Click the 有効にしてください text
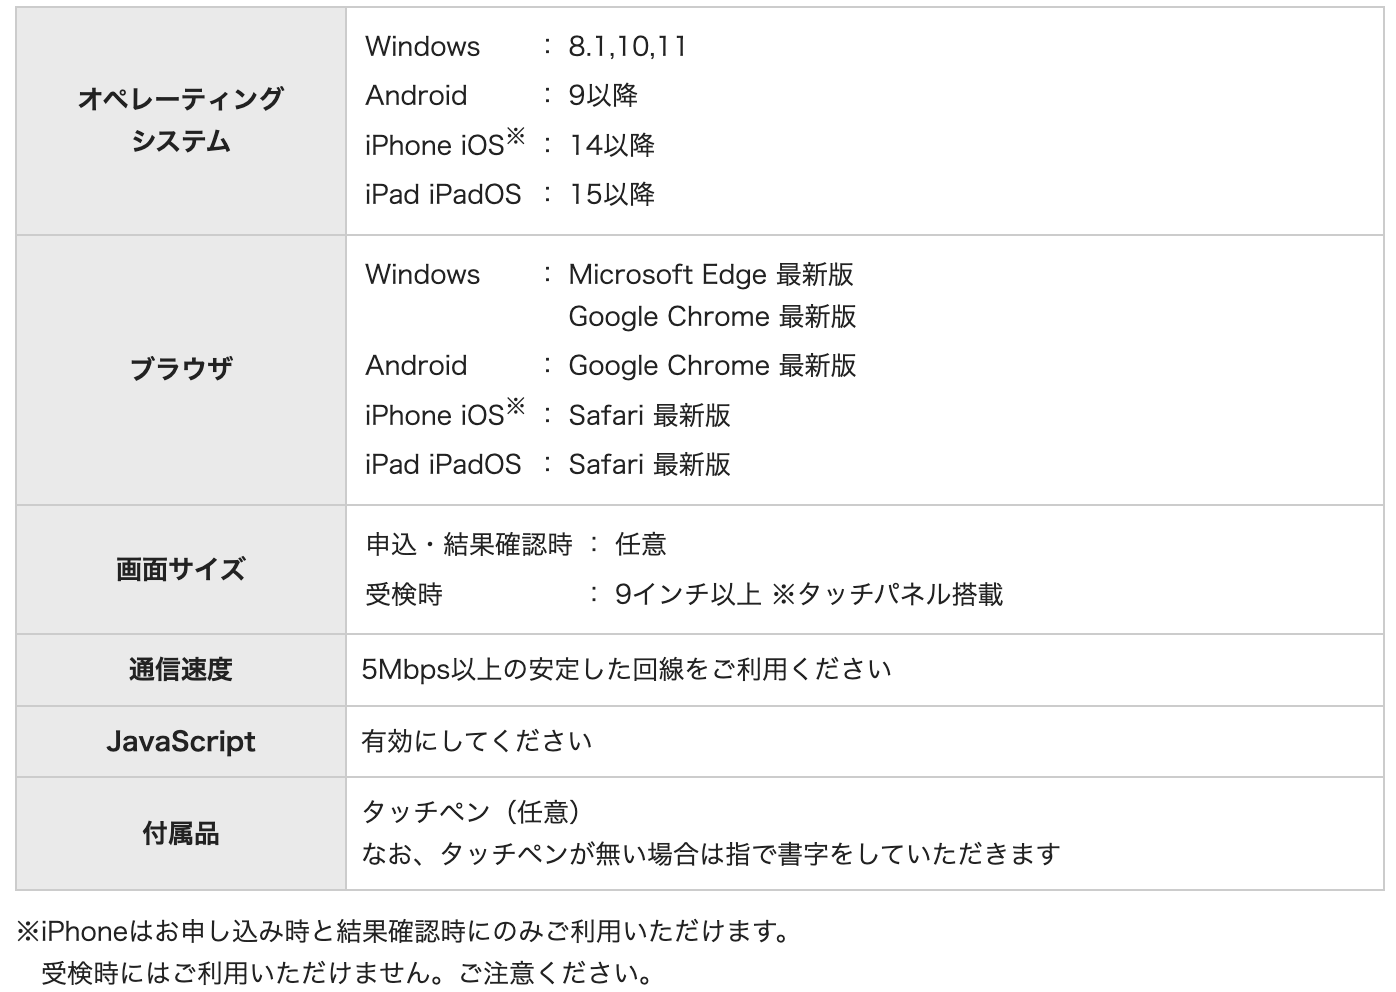 pyautogui.click(x=477, y=742)
